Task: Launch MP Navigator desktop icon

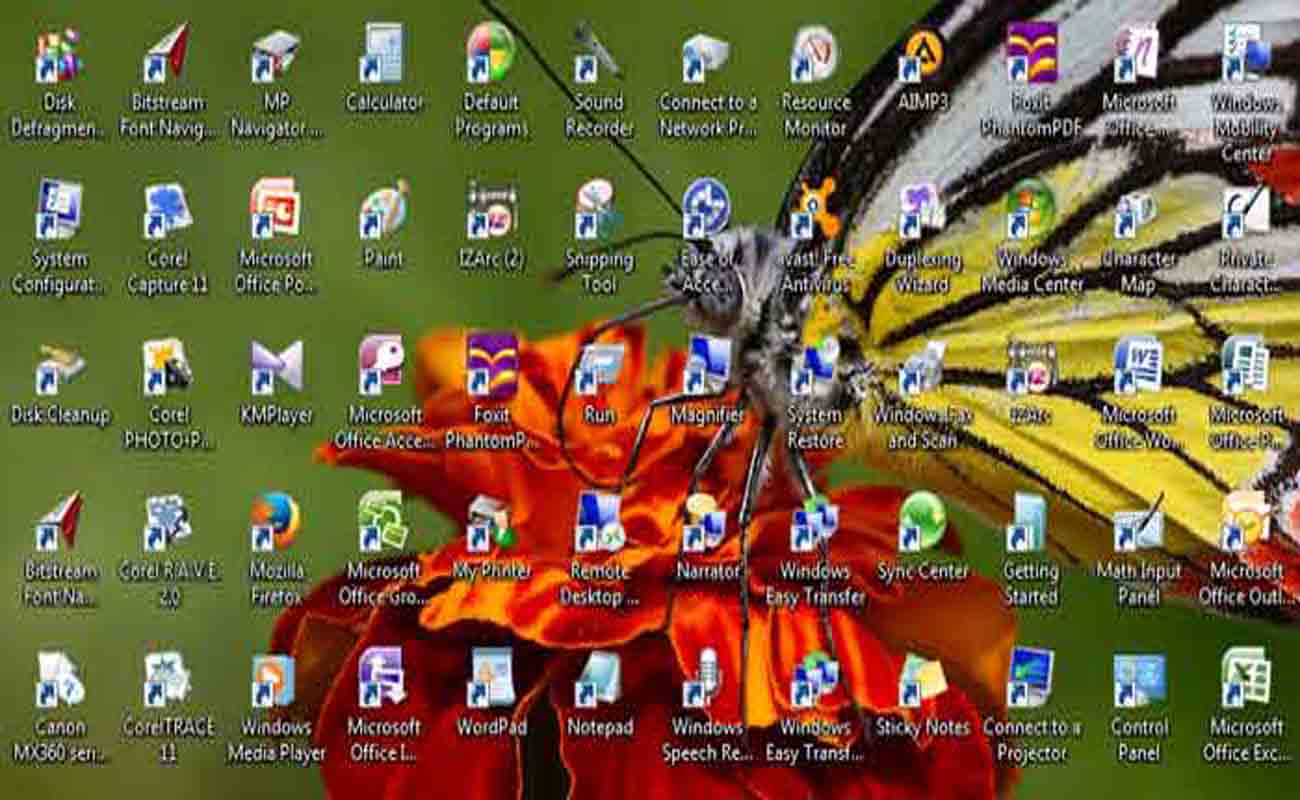Action: coord(275,56)
